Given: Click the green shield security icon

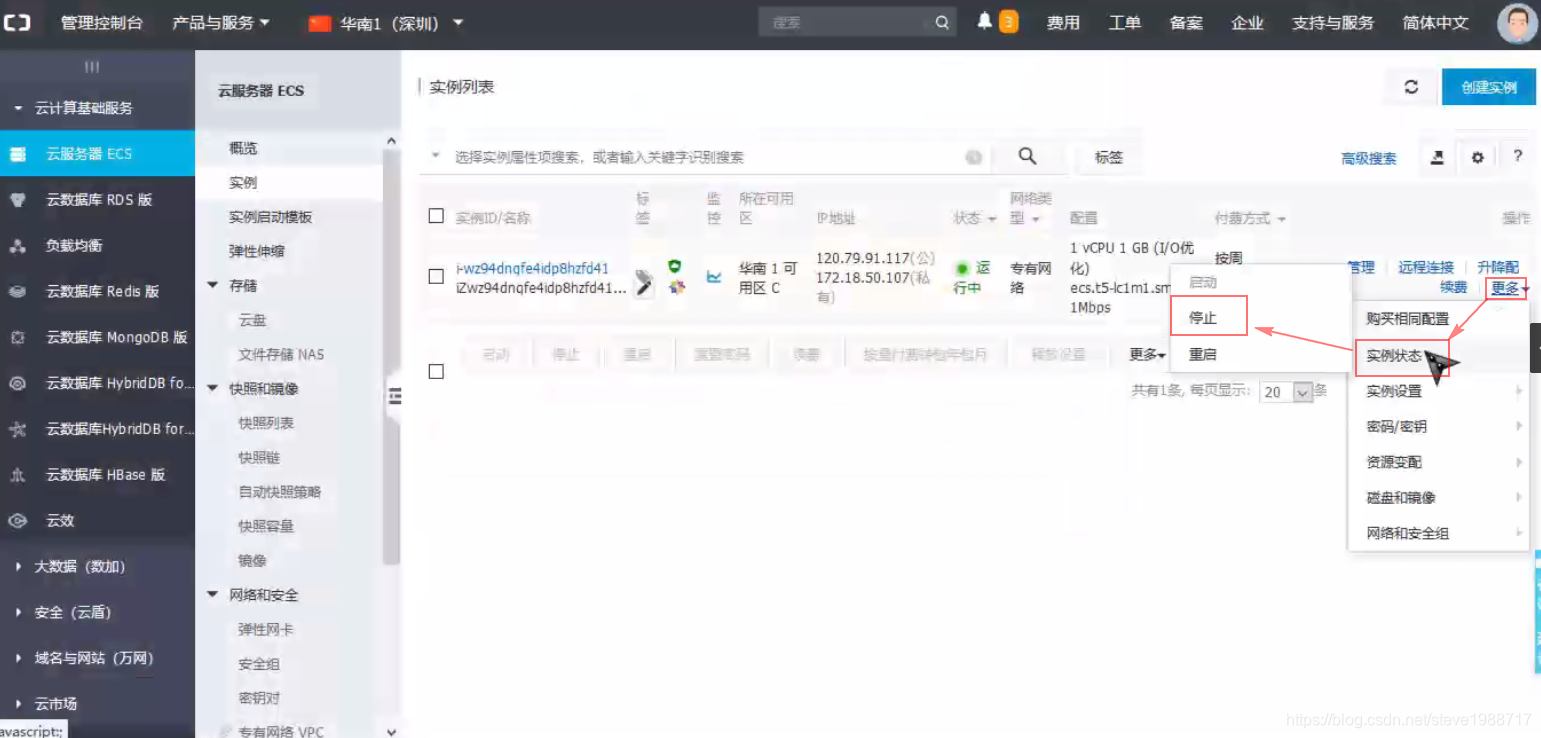Looking at the screenshot, I should (675, 267).
